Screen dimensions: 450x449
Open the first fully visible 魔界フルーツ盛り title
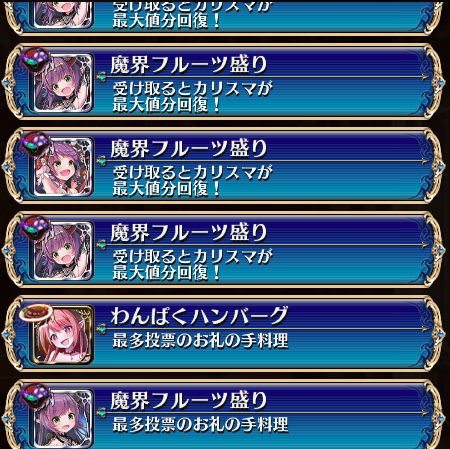(189, 65)
